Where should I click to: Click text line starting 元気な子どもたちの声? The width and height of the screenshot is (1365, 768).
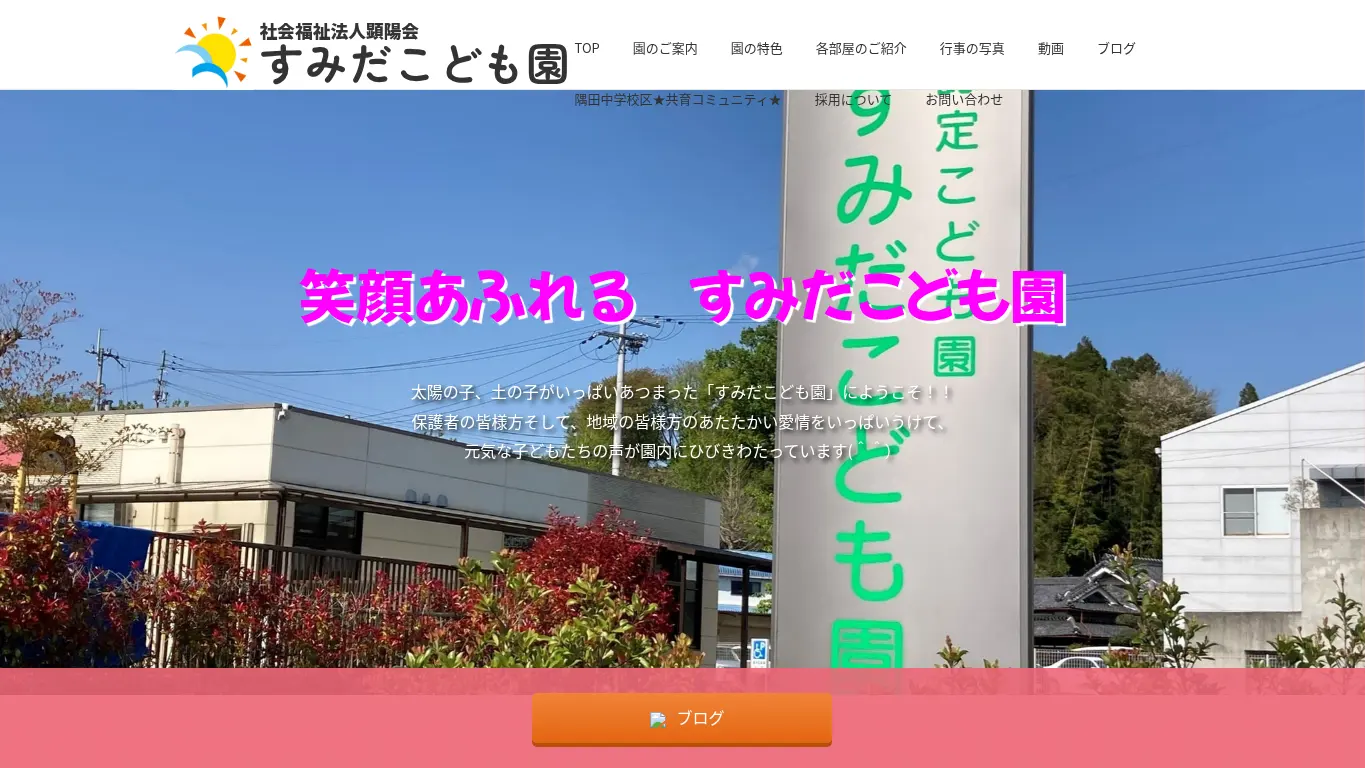pyautogui.click(x=677, y=451)
